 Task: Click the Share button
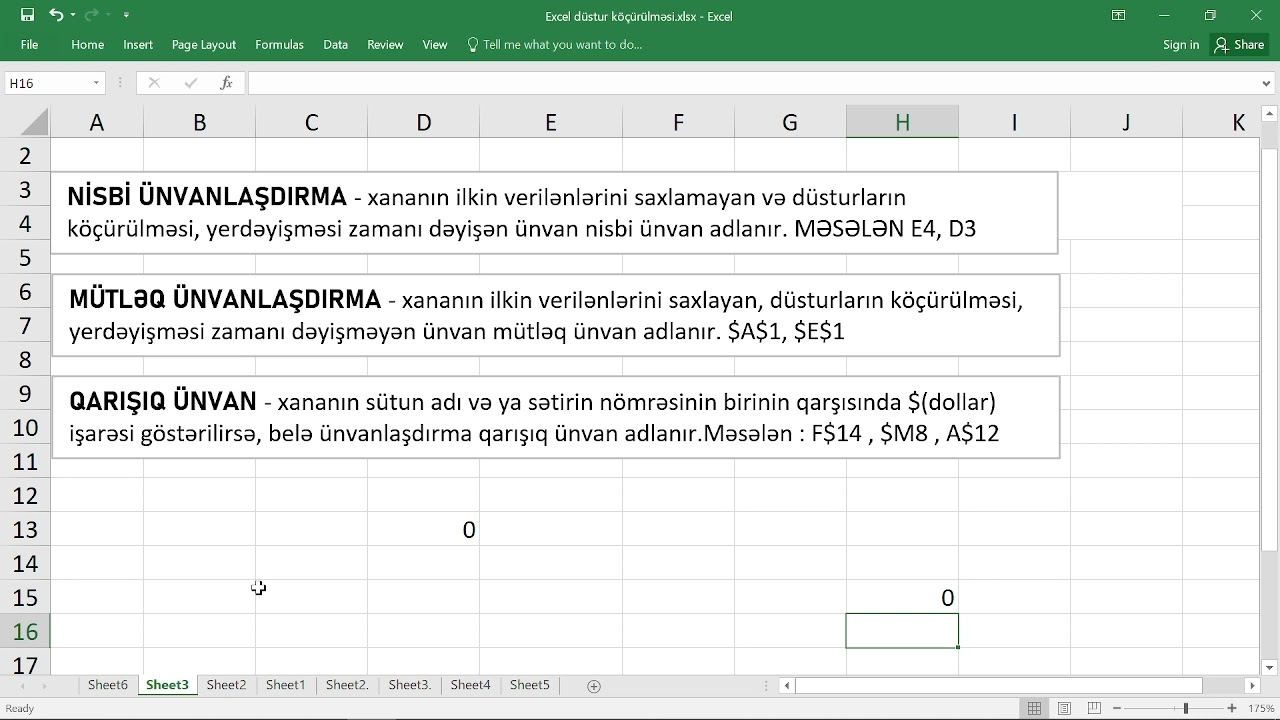click(1239, 45)
